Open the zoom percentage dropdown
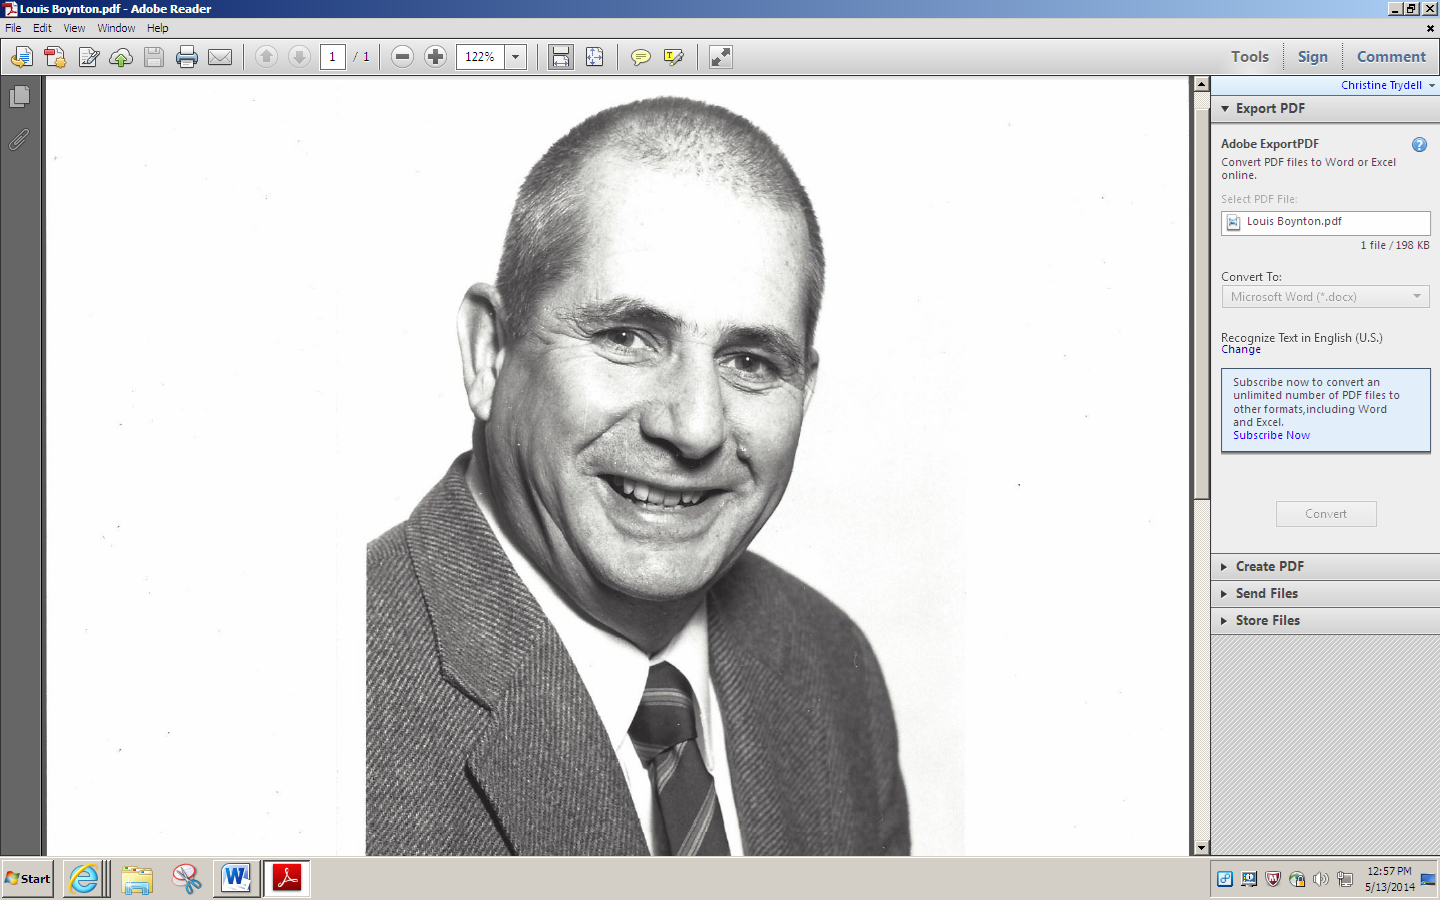Viewport: 1440px width, 900px height. pyautogui.click(x=516, y=57)
